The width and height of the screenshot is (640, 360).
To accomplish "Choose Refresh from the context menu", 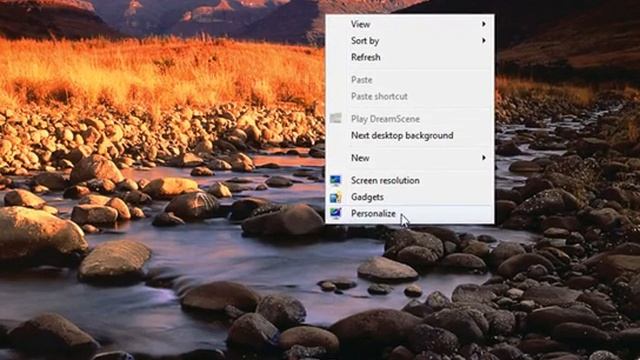I will tap(409, 57).
